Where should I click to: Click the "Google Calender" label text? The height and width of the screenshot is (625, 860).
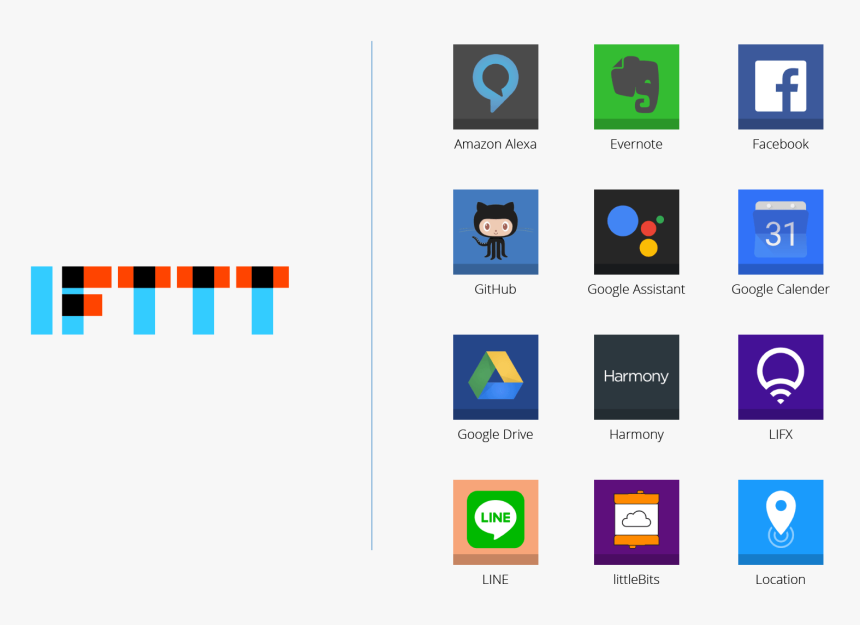point(780,289)
